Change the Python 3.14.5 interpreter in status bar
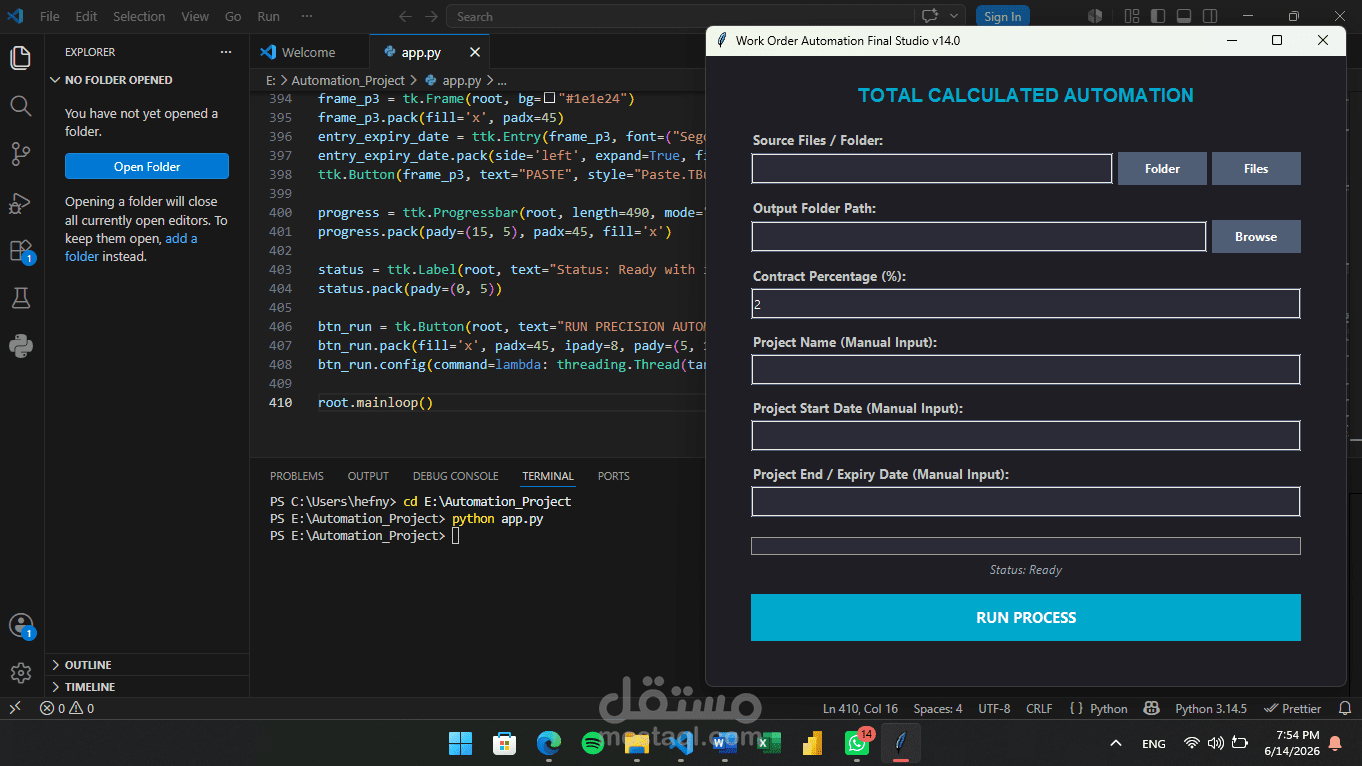The image size is (1362, 766). click(x=1211, y=708)
